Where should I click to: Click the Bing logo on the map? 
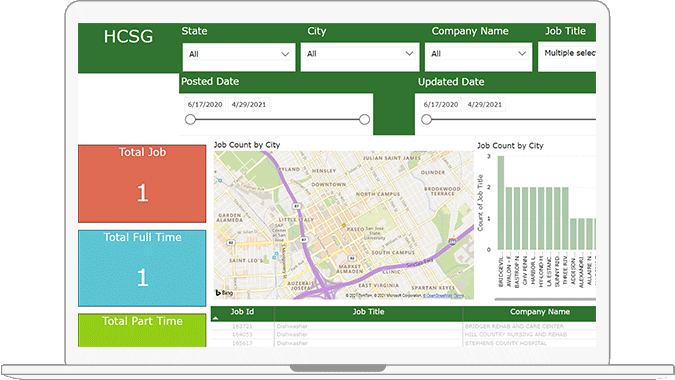point(224,293)
